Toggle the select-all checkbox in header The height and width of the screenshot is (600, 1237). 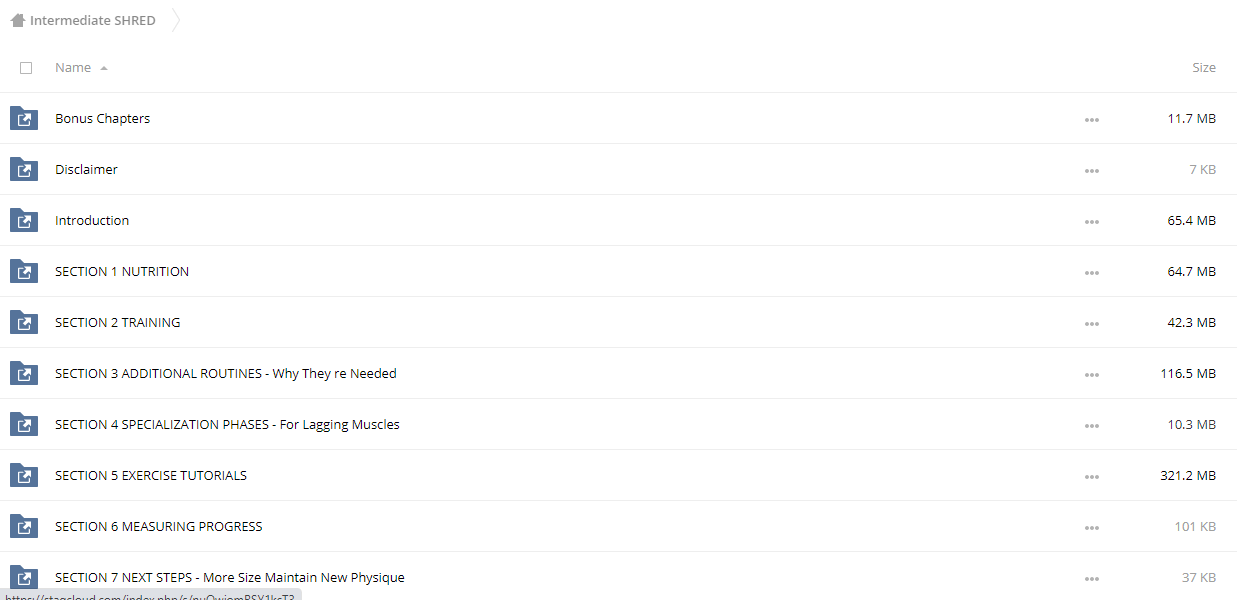(26, 68)
